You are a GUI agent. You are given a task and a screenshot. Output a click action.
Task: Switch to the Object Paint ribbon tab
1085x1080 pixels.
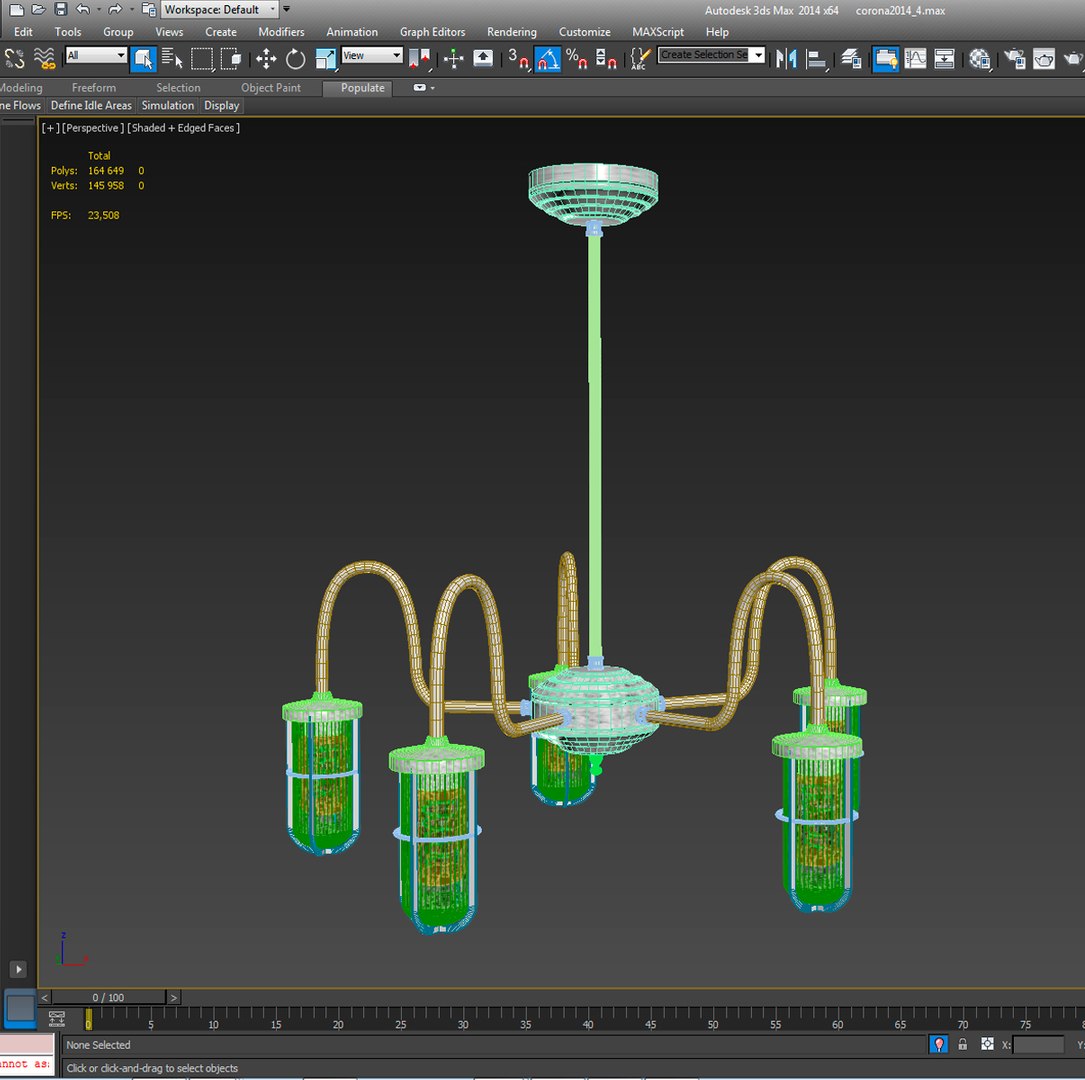click(x=271, y=88)
